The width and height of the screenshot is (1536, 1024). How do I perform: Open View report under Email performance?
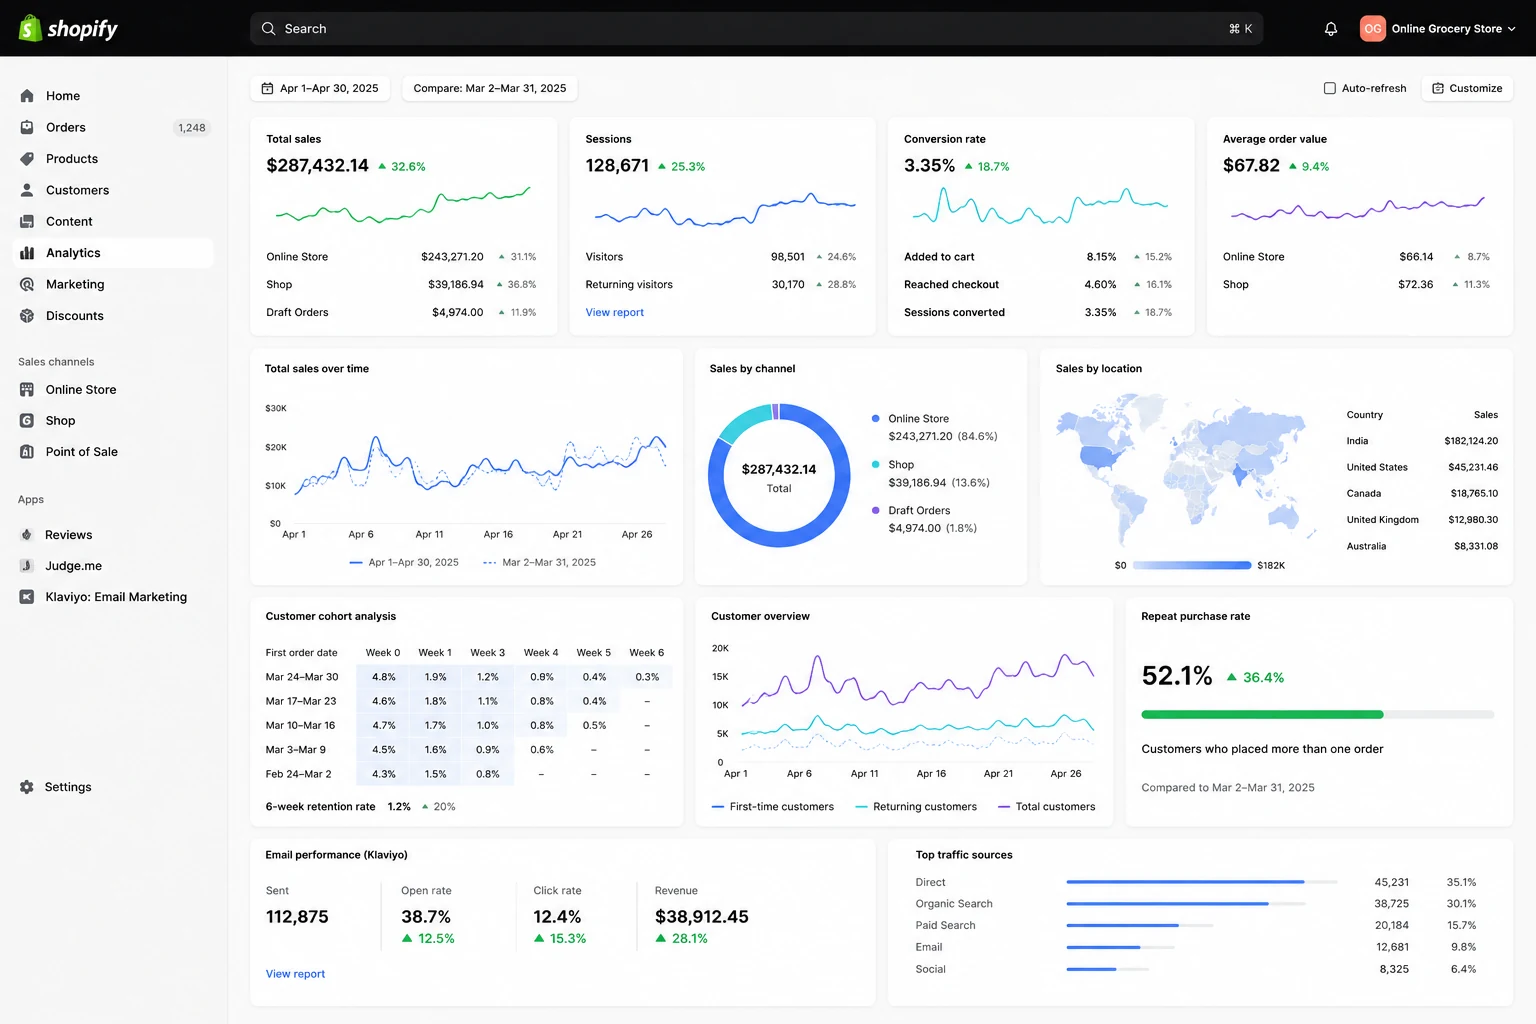coord(295,974)
